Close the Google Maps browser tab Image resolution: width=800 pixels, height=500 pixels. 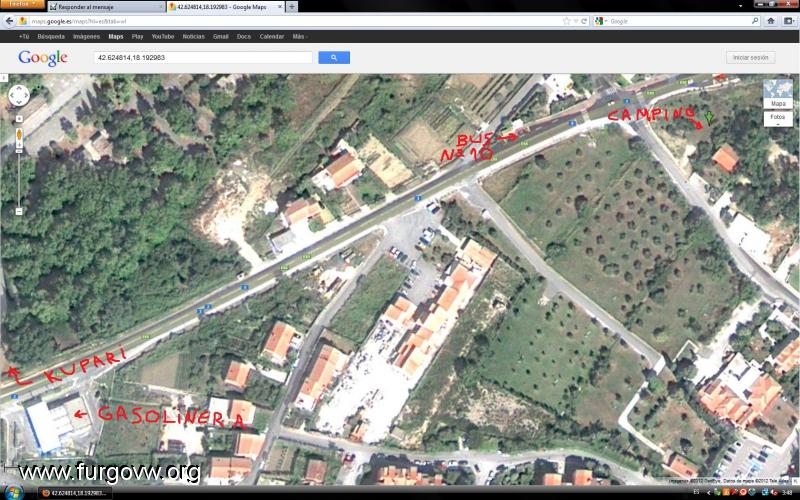(279, 7)
